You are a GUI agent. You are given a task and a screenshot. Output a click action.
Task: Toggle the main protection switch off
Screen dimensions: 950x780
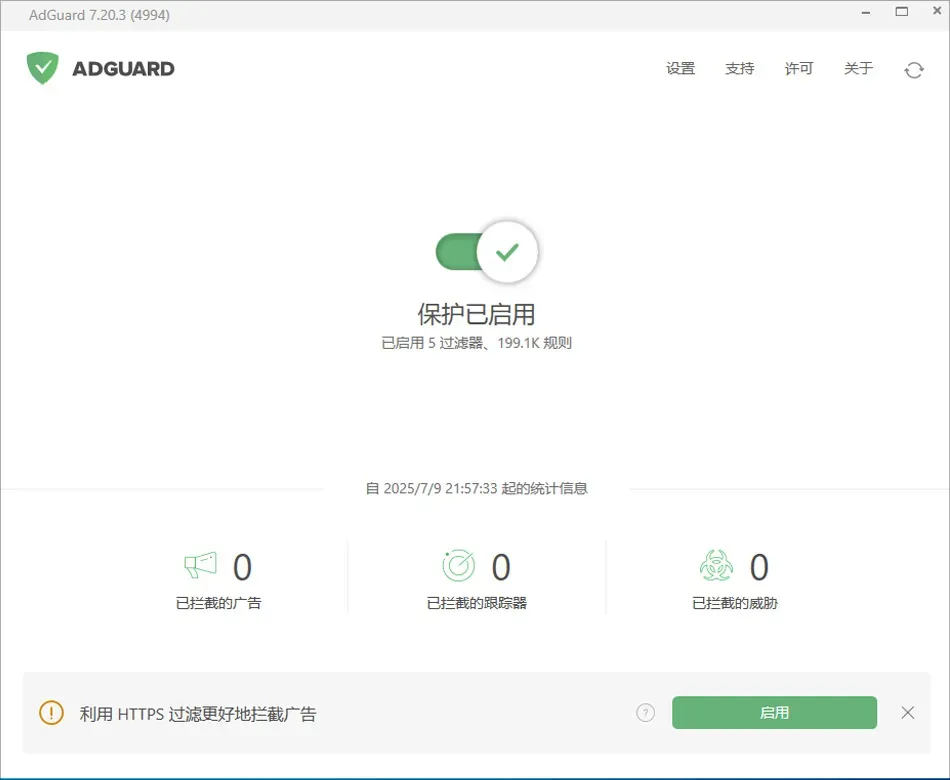(x=487, y=252)
